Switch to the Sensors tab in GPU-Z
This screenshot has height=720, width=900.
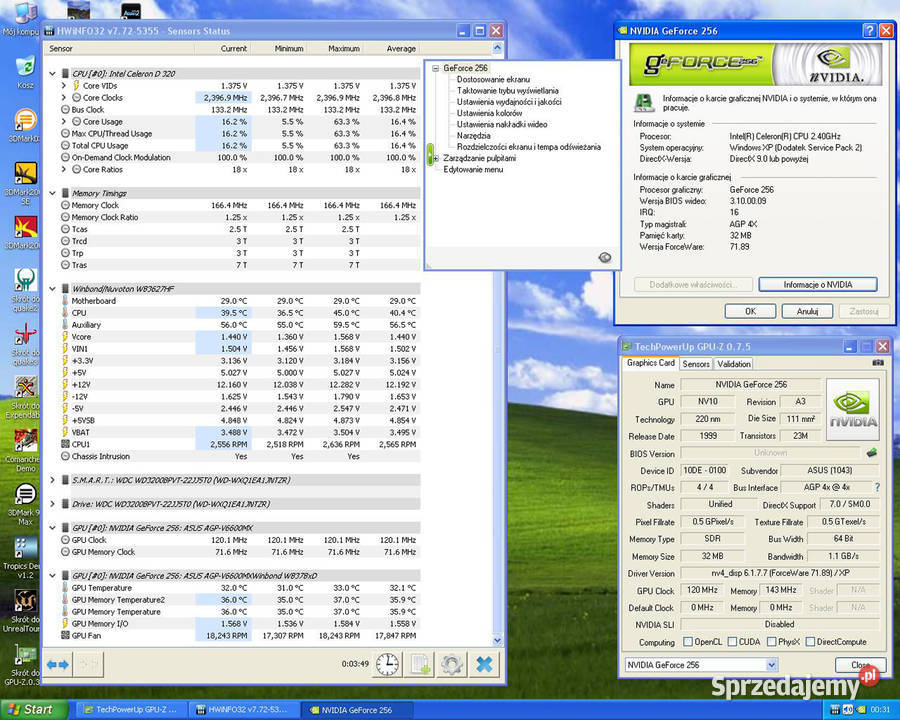(x=696, y=363)
